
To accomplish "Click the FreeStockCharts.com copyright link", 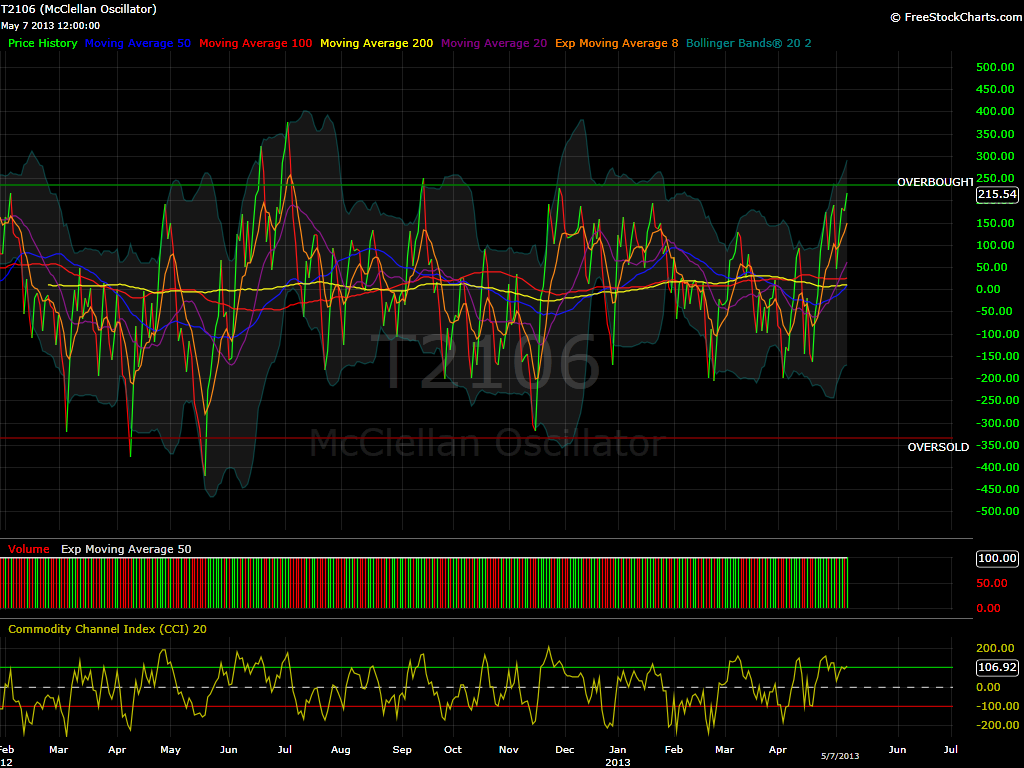I will [956, 17].
